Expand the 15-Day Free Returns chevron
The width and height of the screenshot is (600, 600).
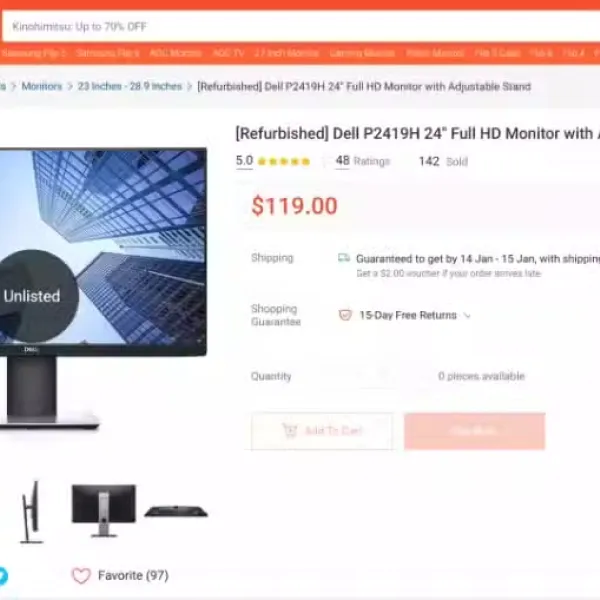[x=467, y=316]
